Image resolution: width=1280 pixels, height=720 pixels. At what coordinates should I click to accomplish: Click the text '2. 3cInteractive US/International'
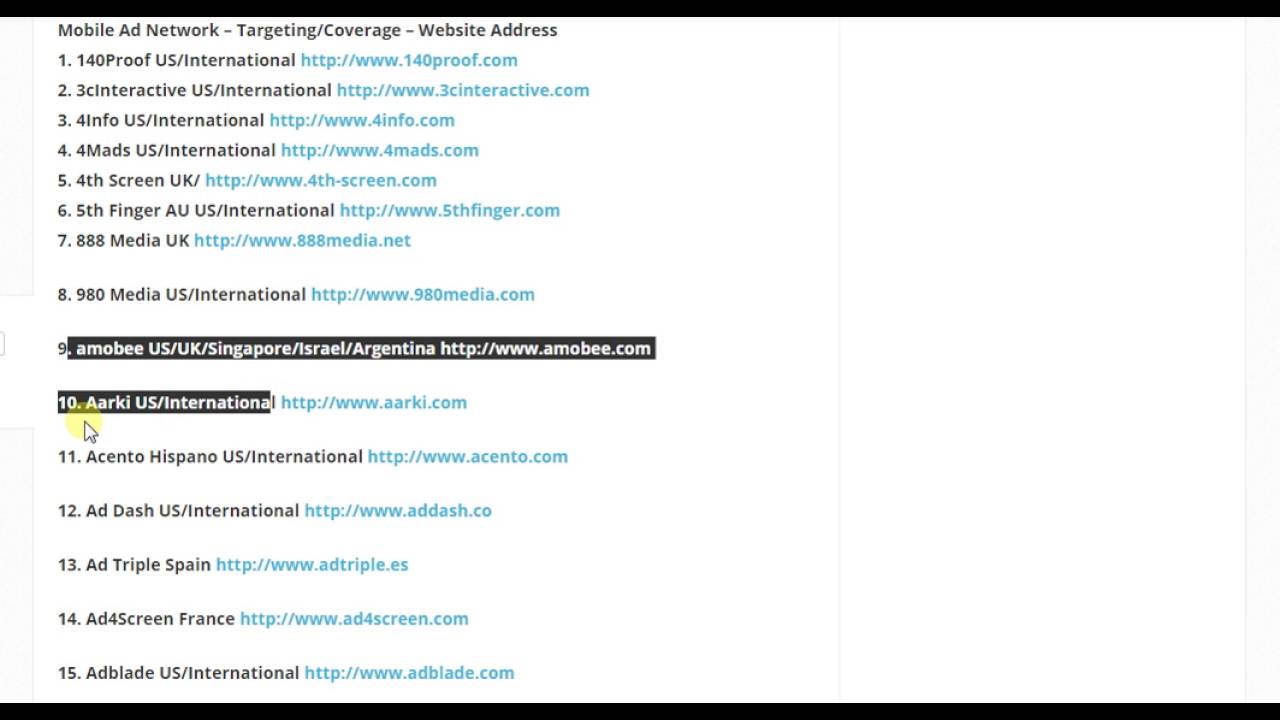pyautogui.click(x=194, y=90)
